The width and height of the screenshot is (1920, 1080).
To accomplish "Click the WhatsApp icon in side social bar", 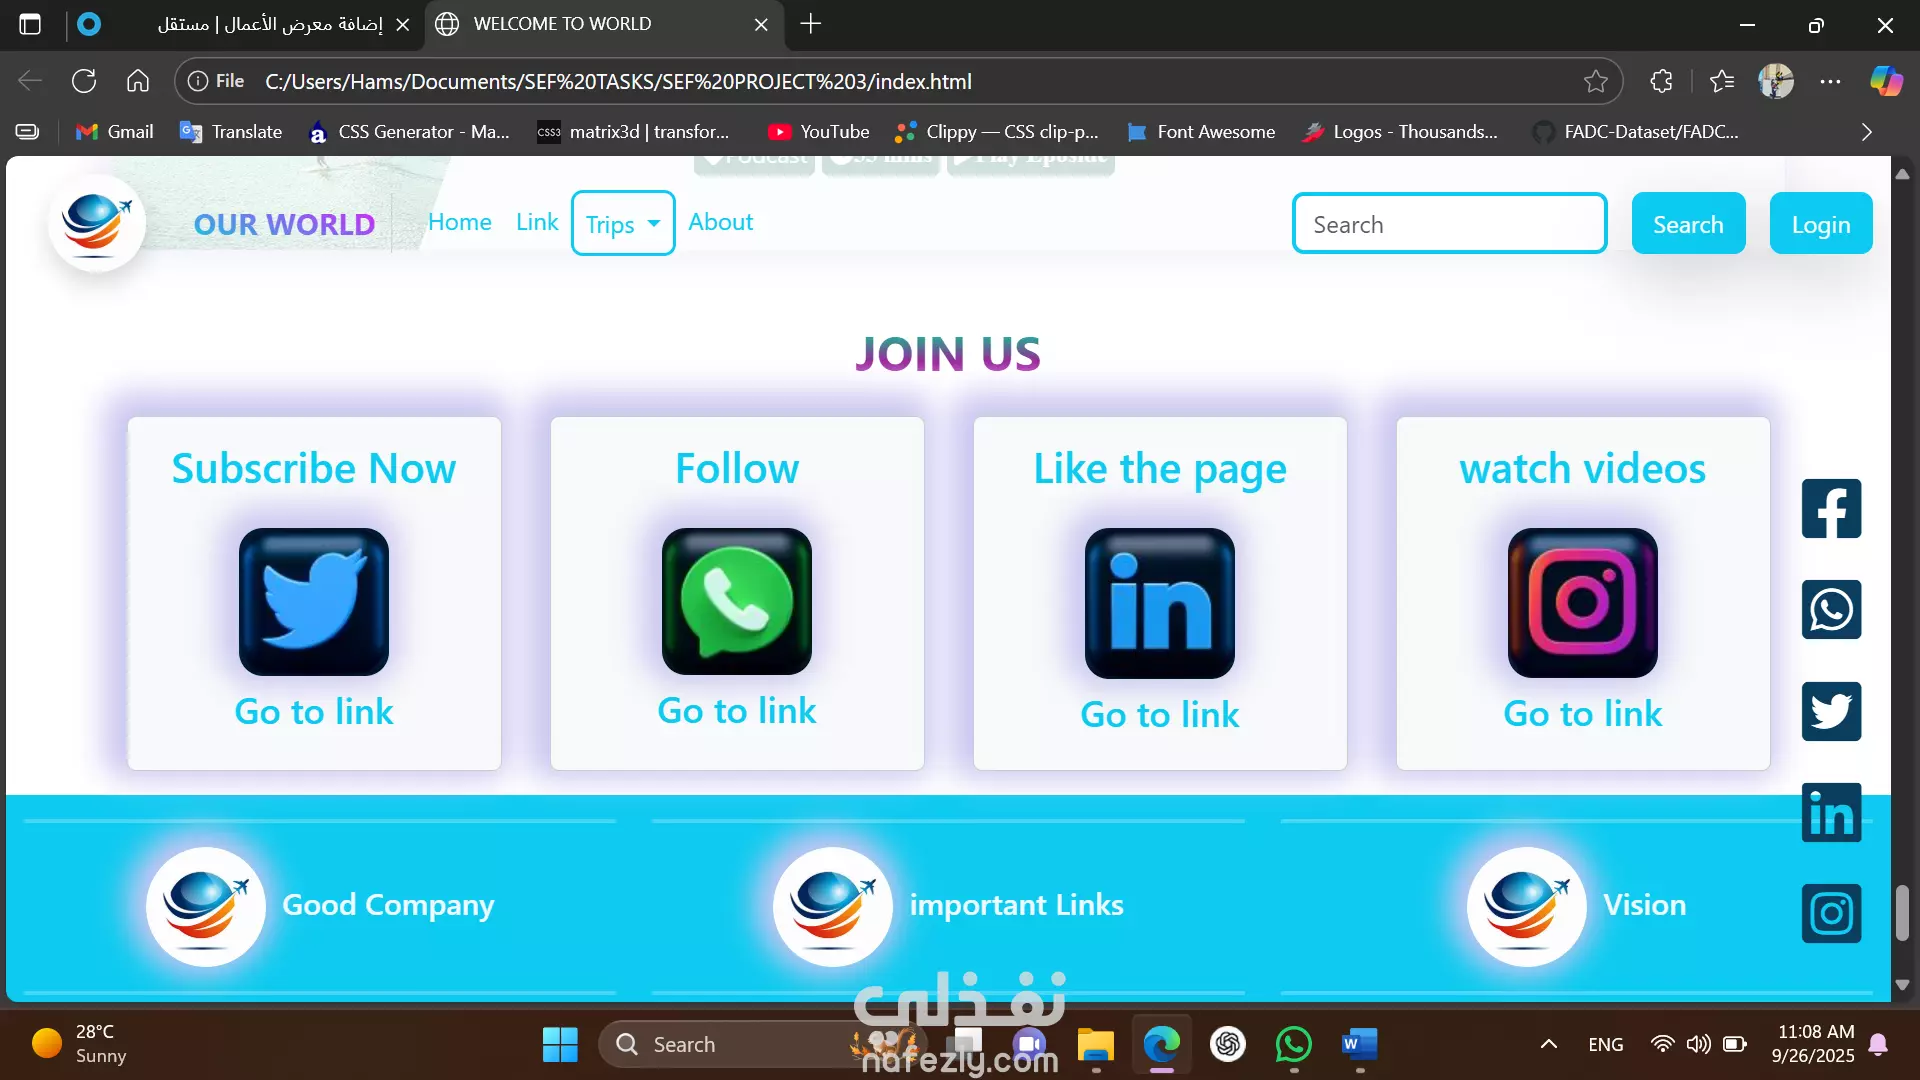I will click(x=1831, y=610).
